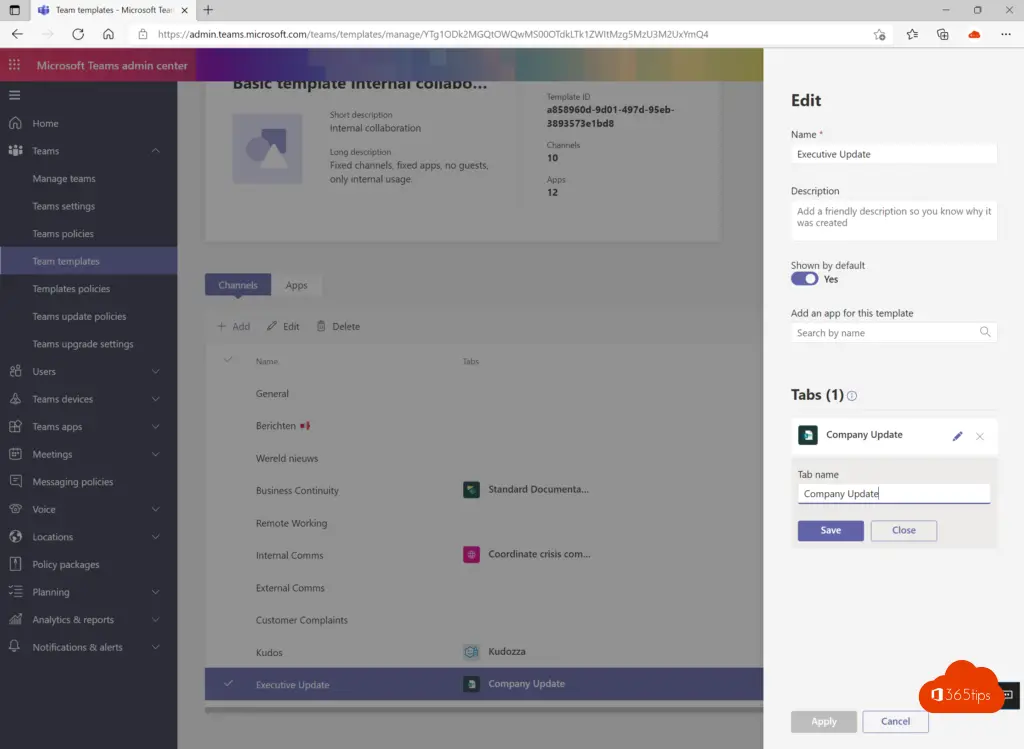
Task: Click the Planning list icon
Action: point(16,592)
